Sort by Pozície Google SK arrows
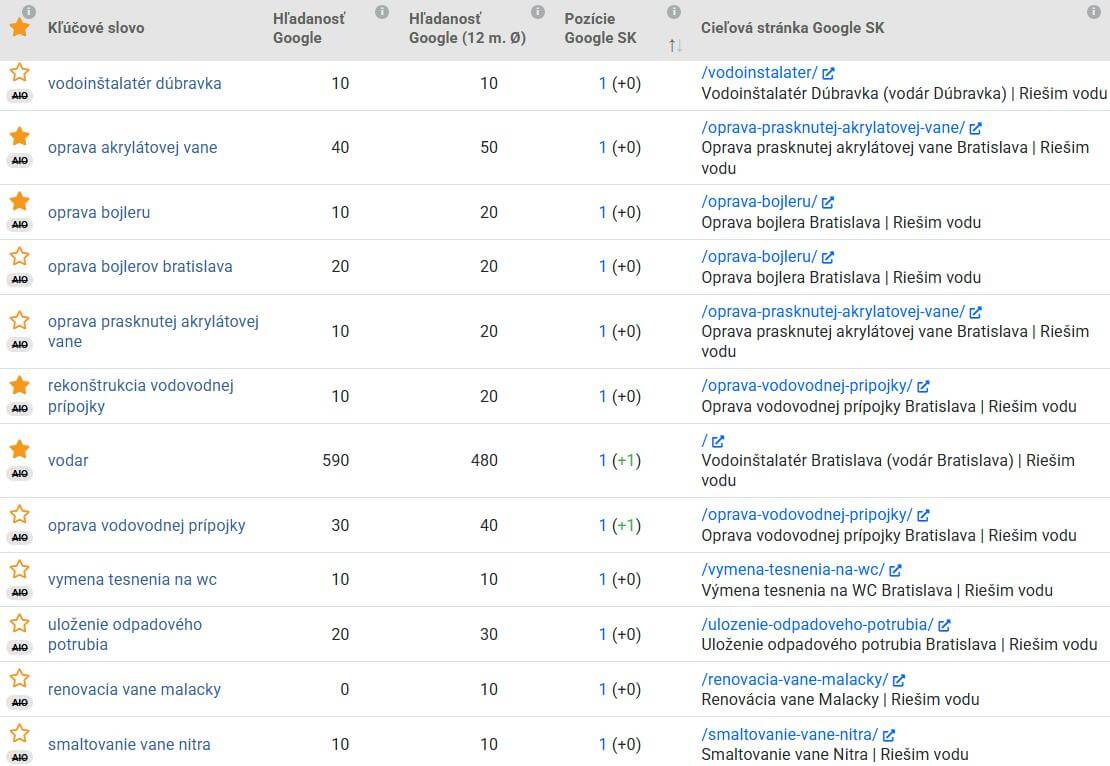Image resolution: width=1110 pixels, height=766 pixels. 675,46
